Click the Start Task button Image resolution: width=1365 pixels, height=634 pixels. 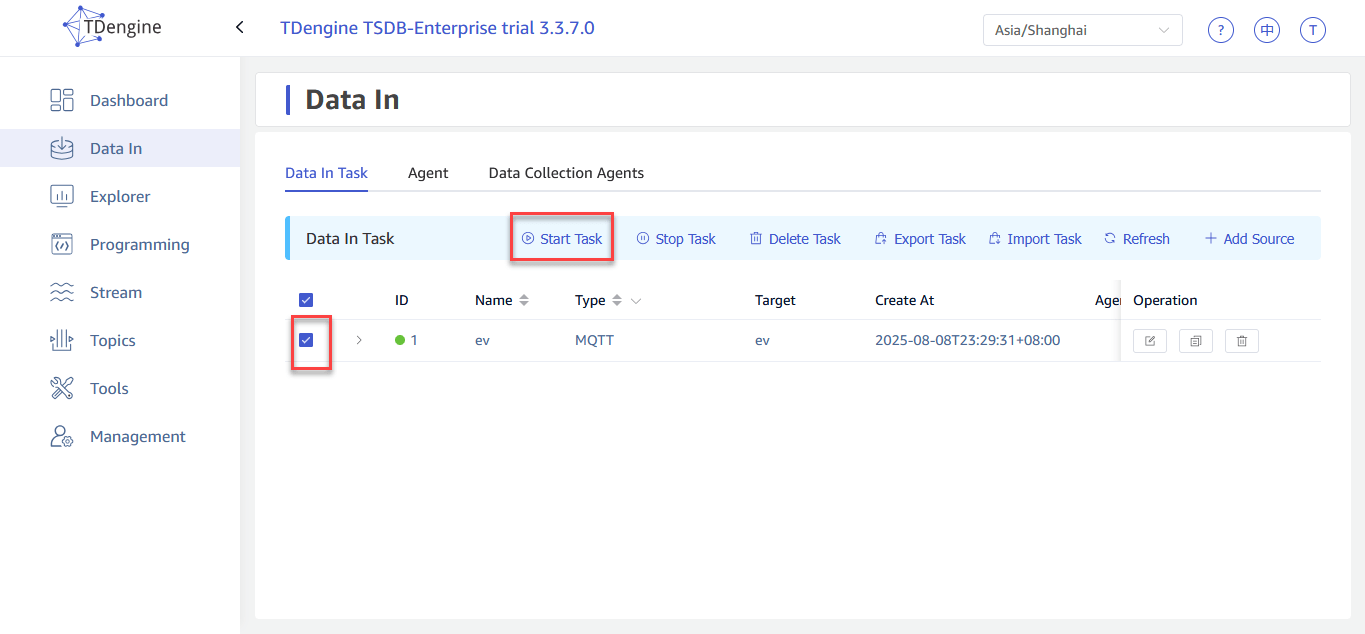(562, 239)
